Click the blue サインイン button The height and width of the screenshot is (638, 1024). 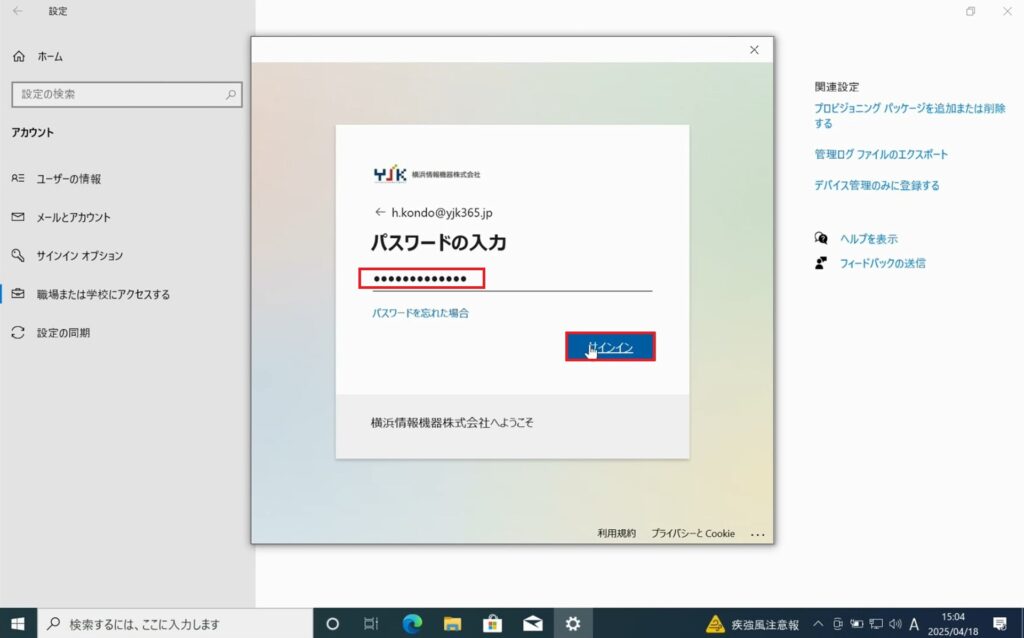[x=610, y=346]
